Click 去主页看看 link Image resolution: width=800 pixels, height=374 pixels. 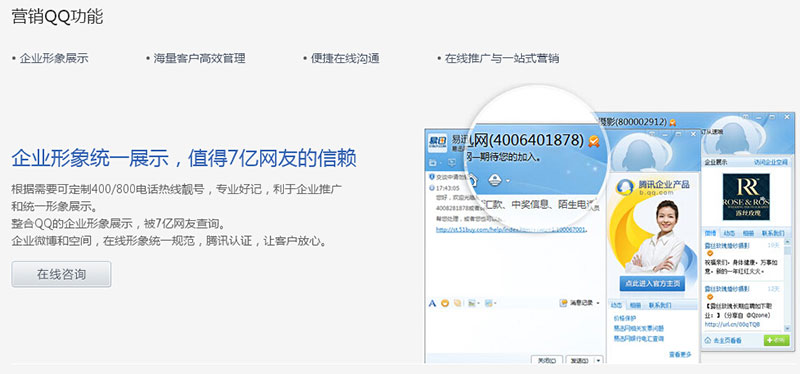tap(728, 340)
